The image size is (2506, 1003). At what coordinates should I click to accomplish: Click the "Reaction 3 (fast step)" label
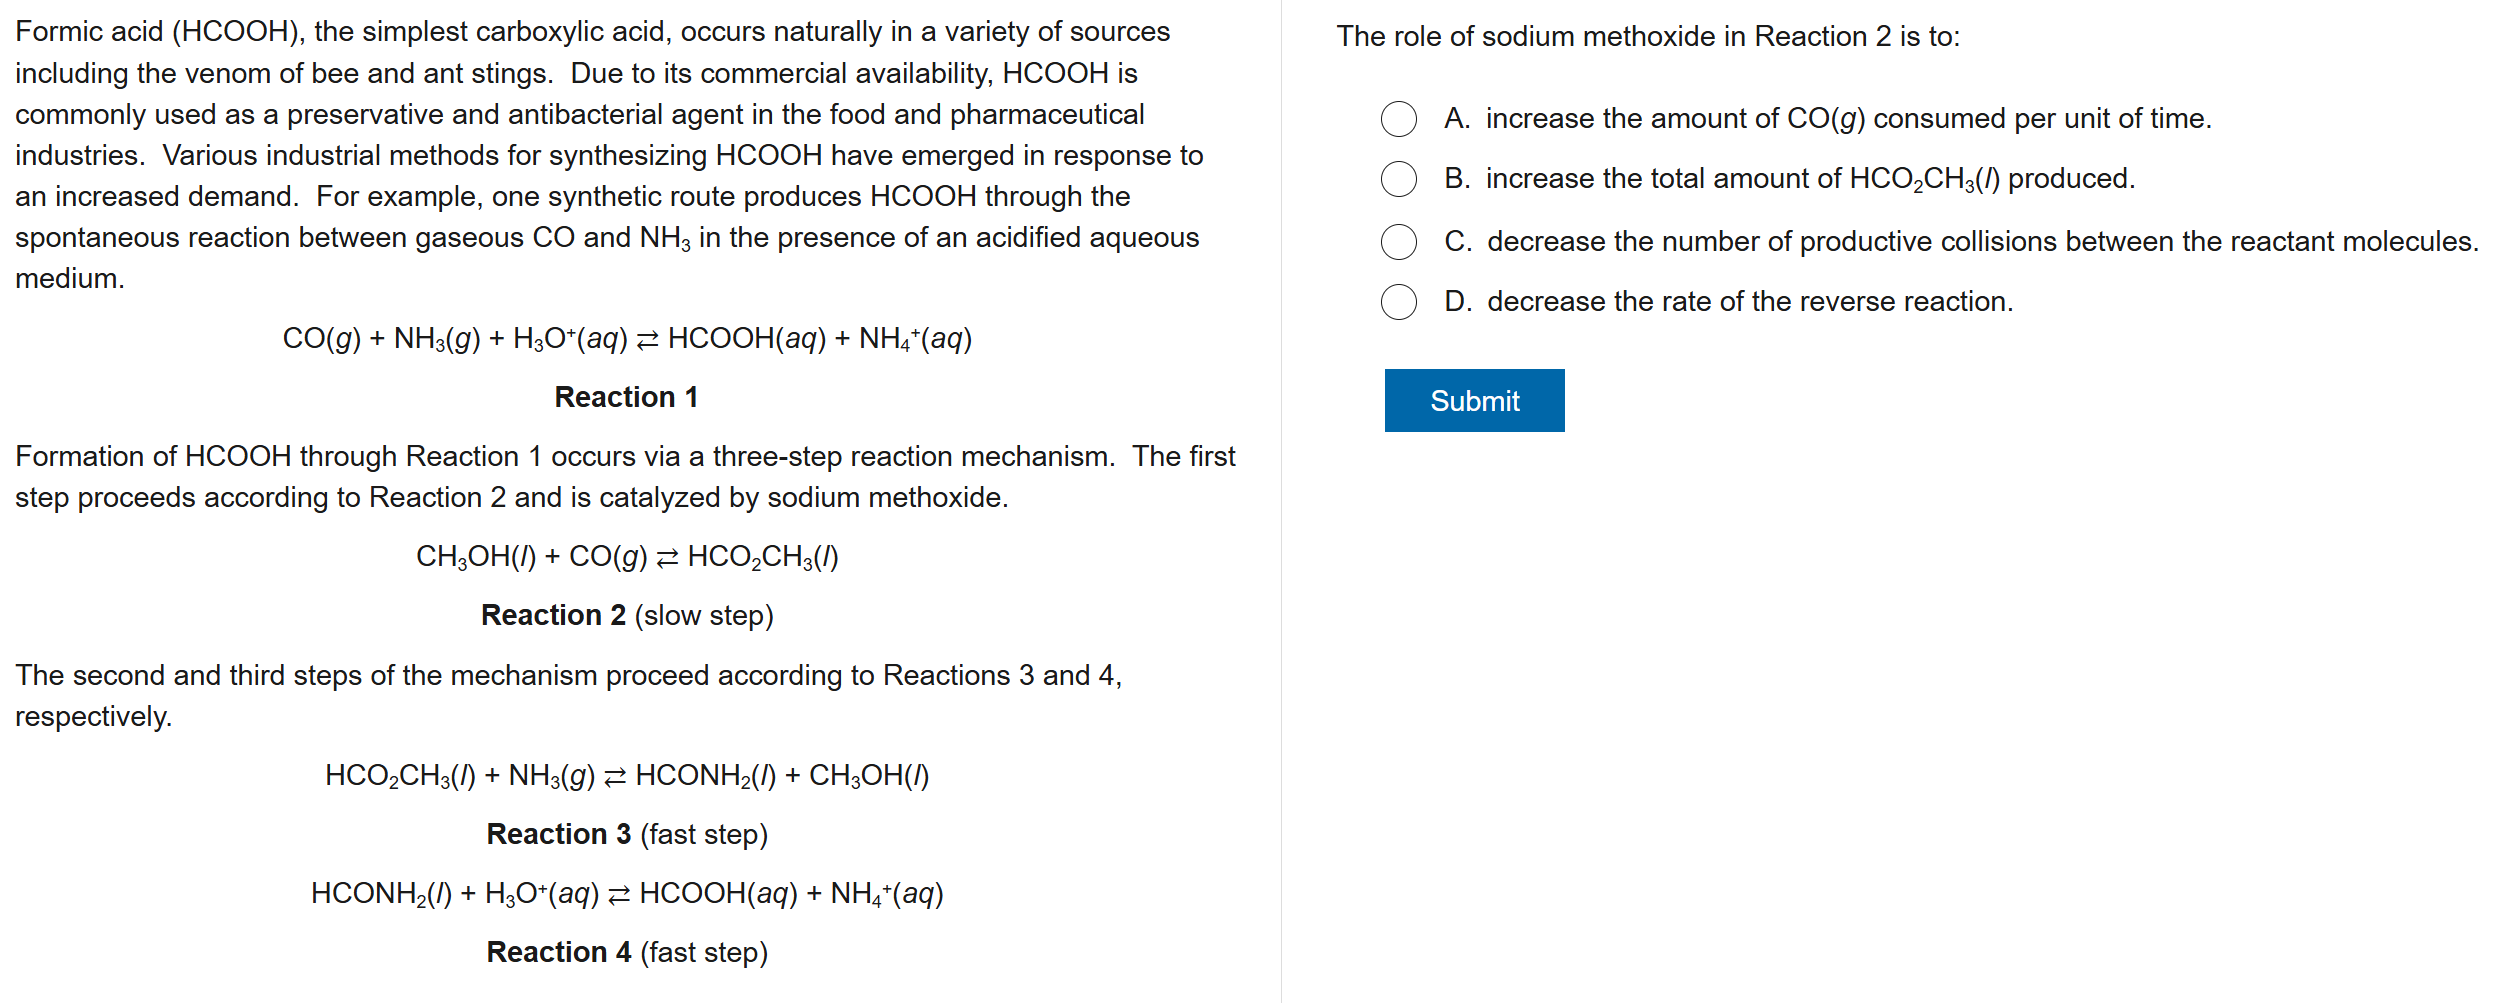click(x=627, y=835)
